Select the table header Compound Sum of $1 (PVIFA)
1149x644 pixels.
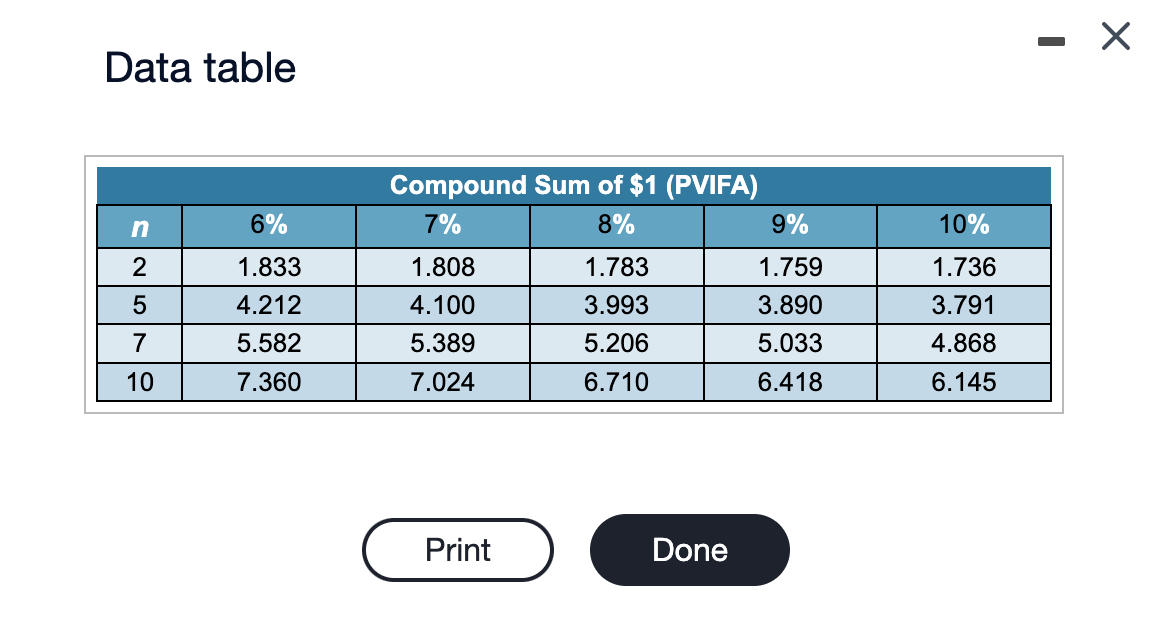573,185
